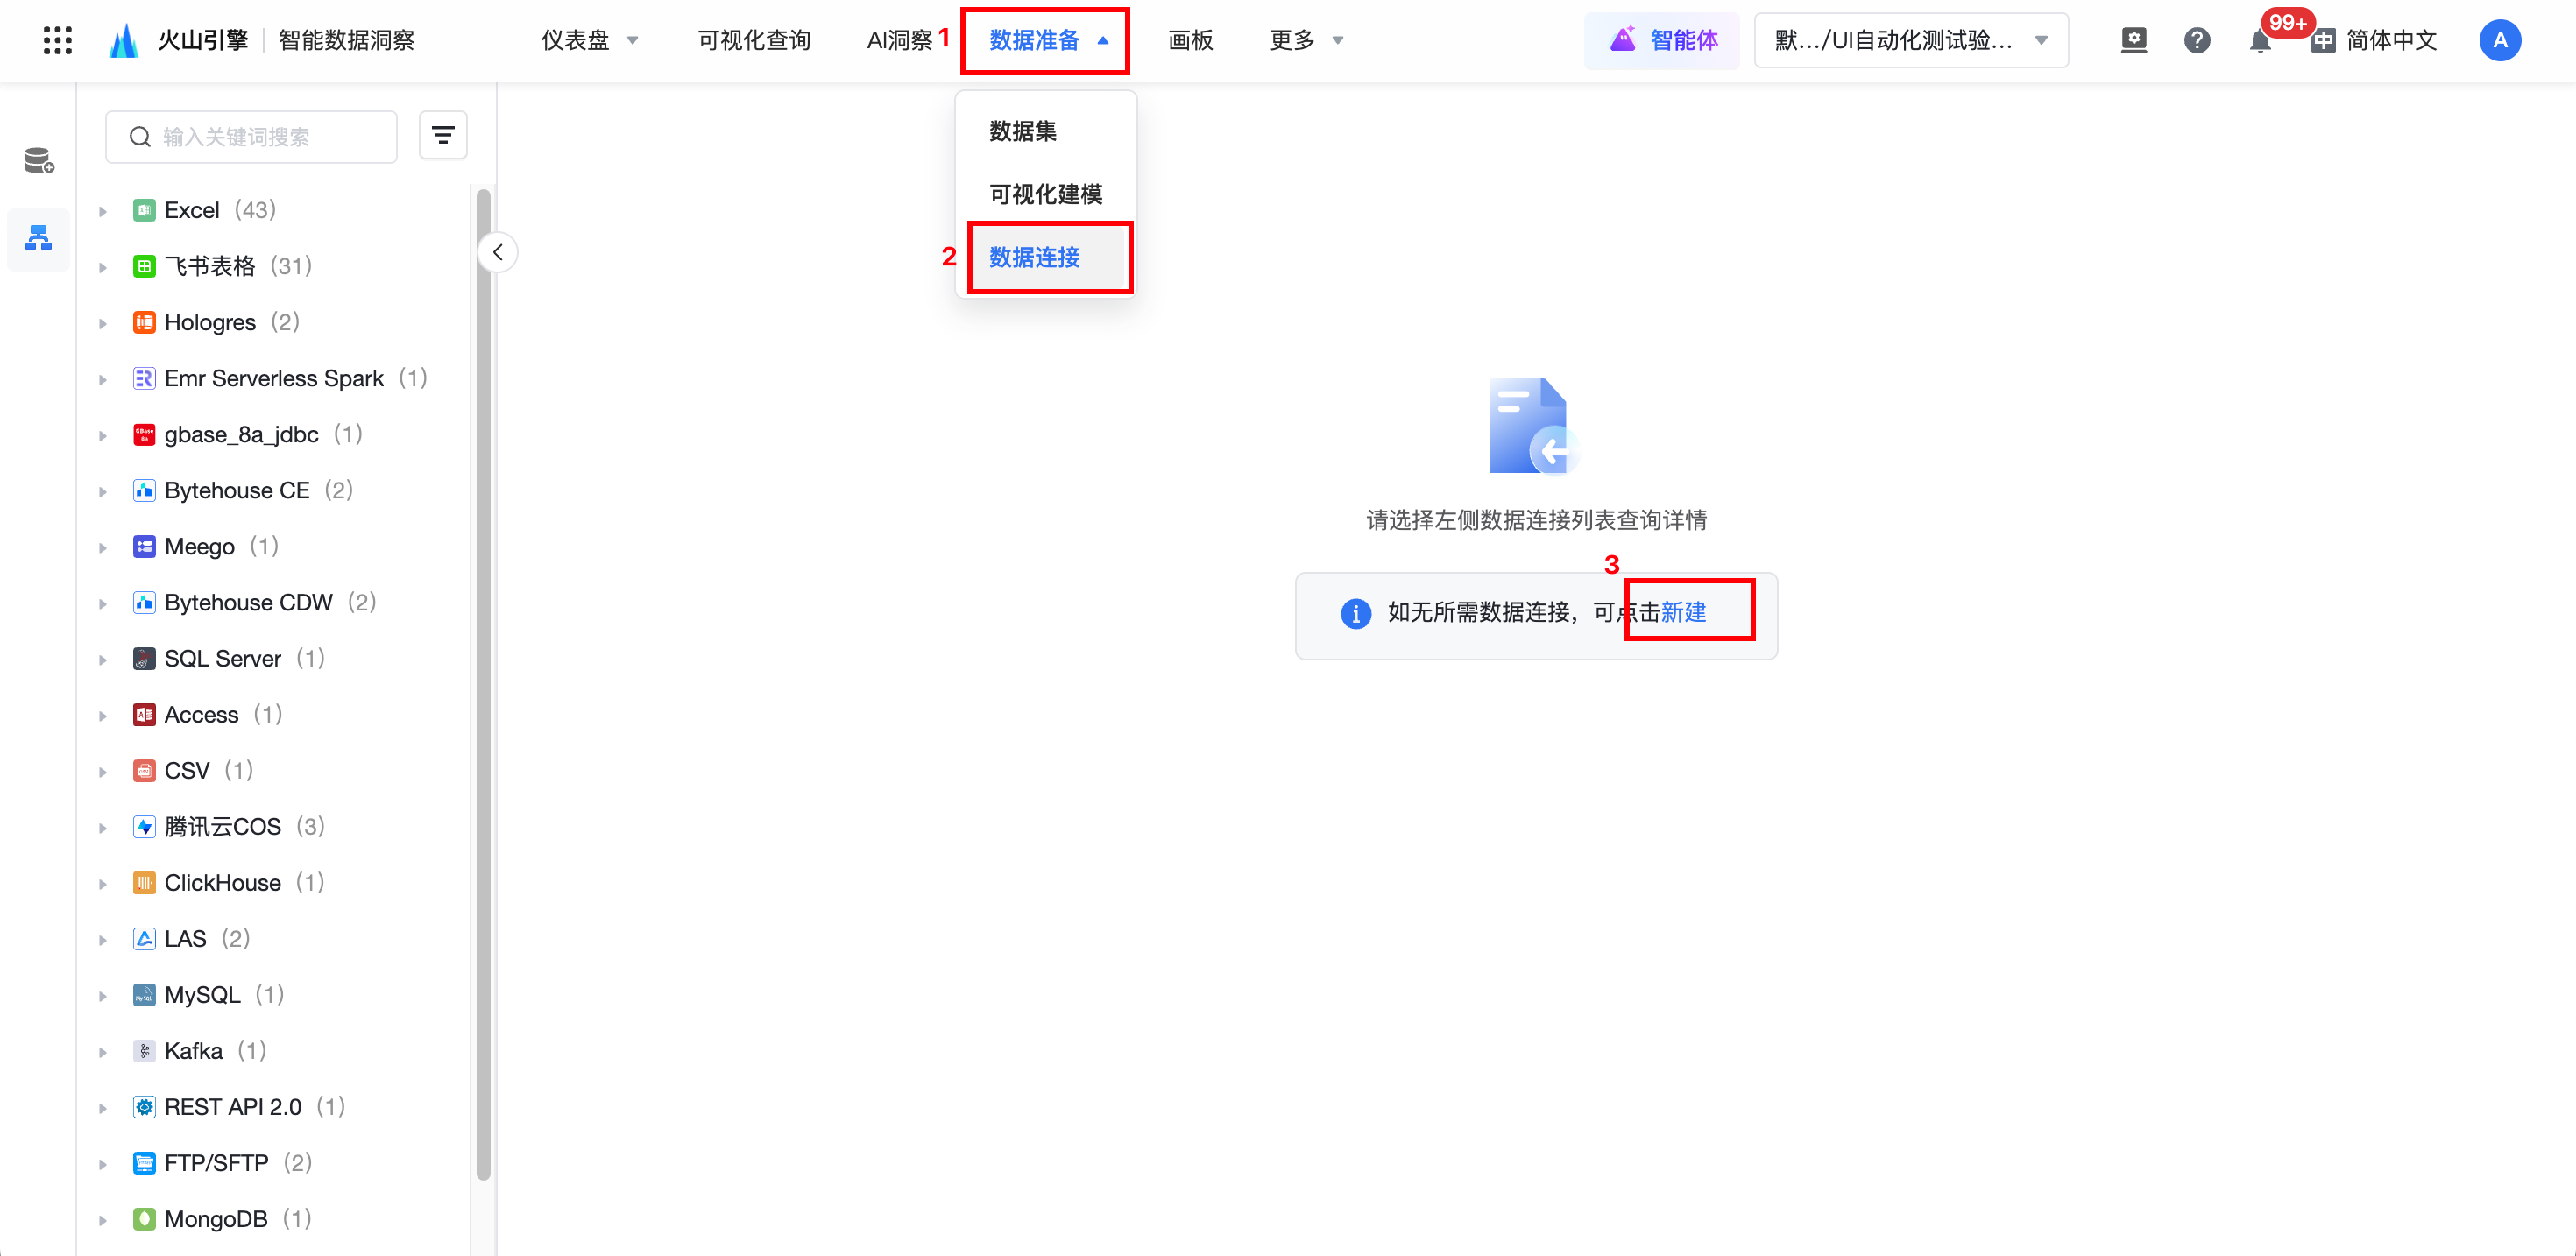Viewport: 2576px width, 1256px height.
Task: Click the 新建 link
Action: pyautogui.click(x=1684, y=612)
